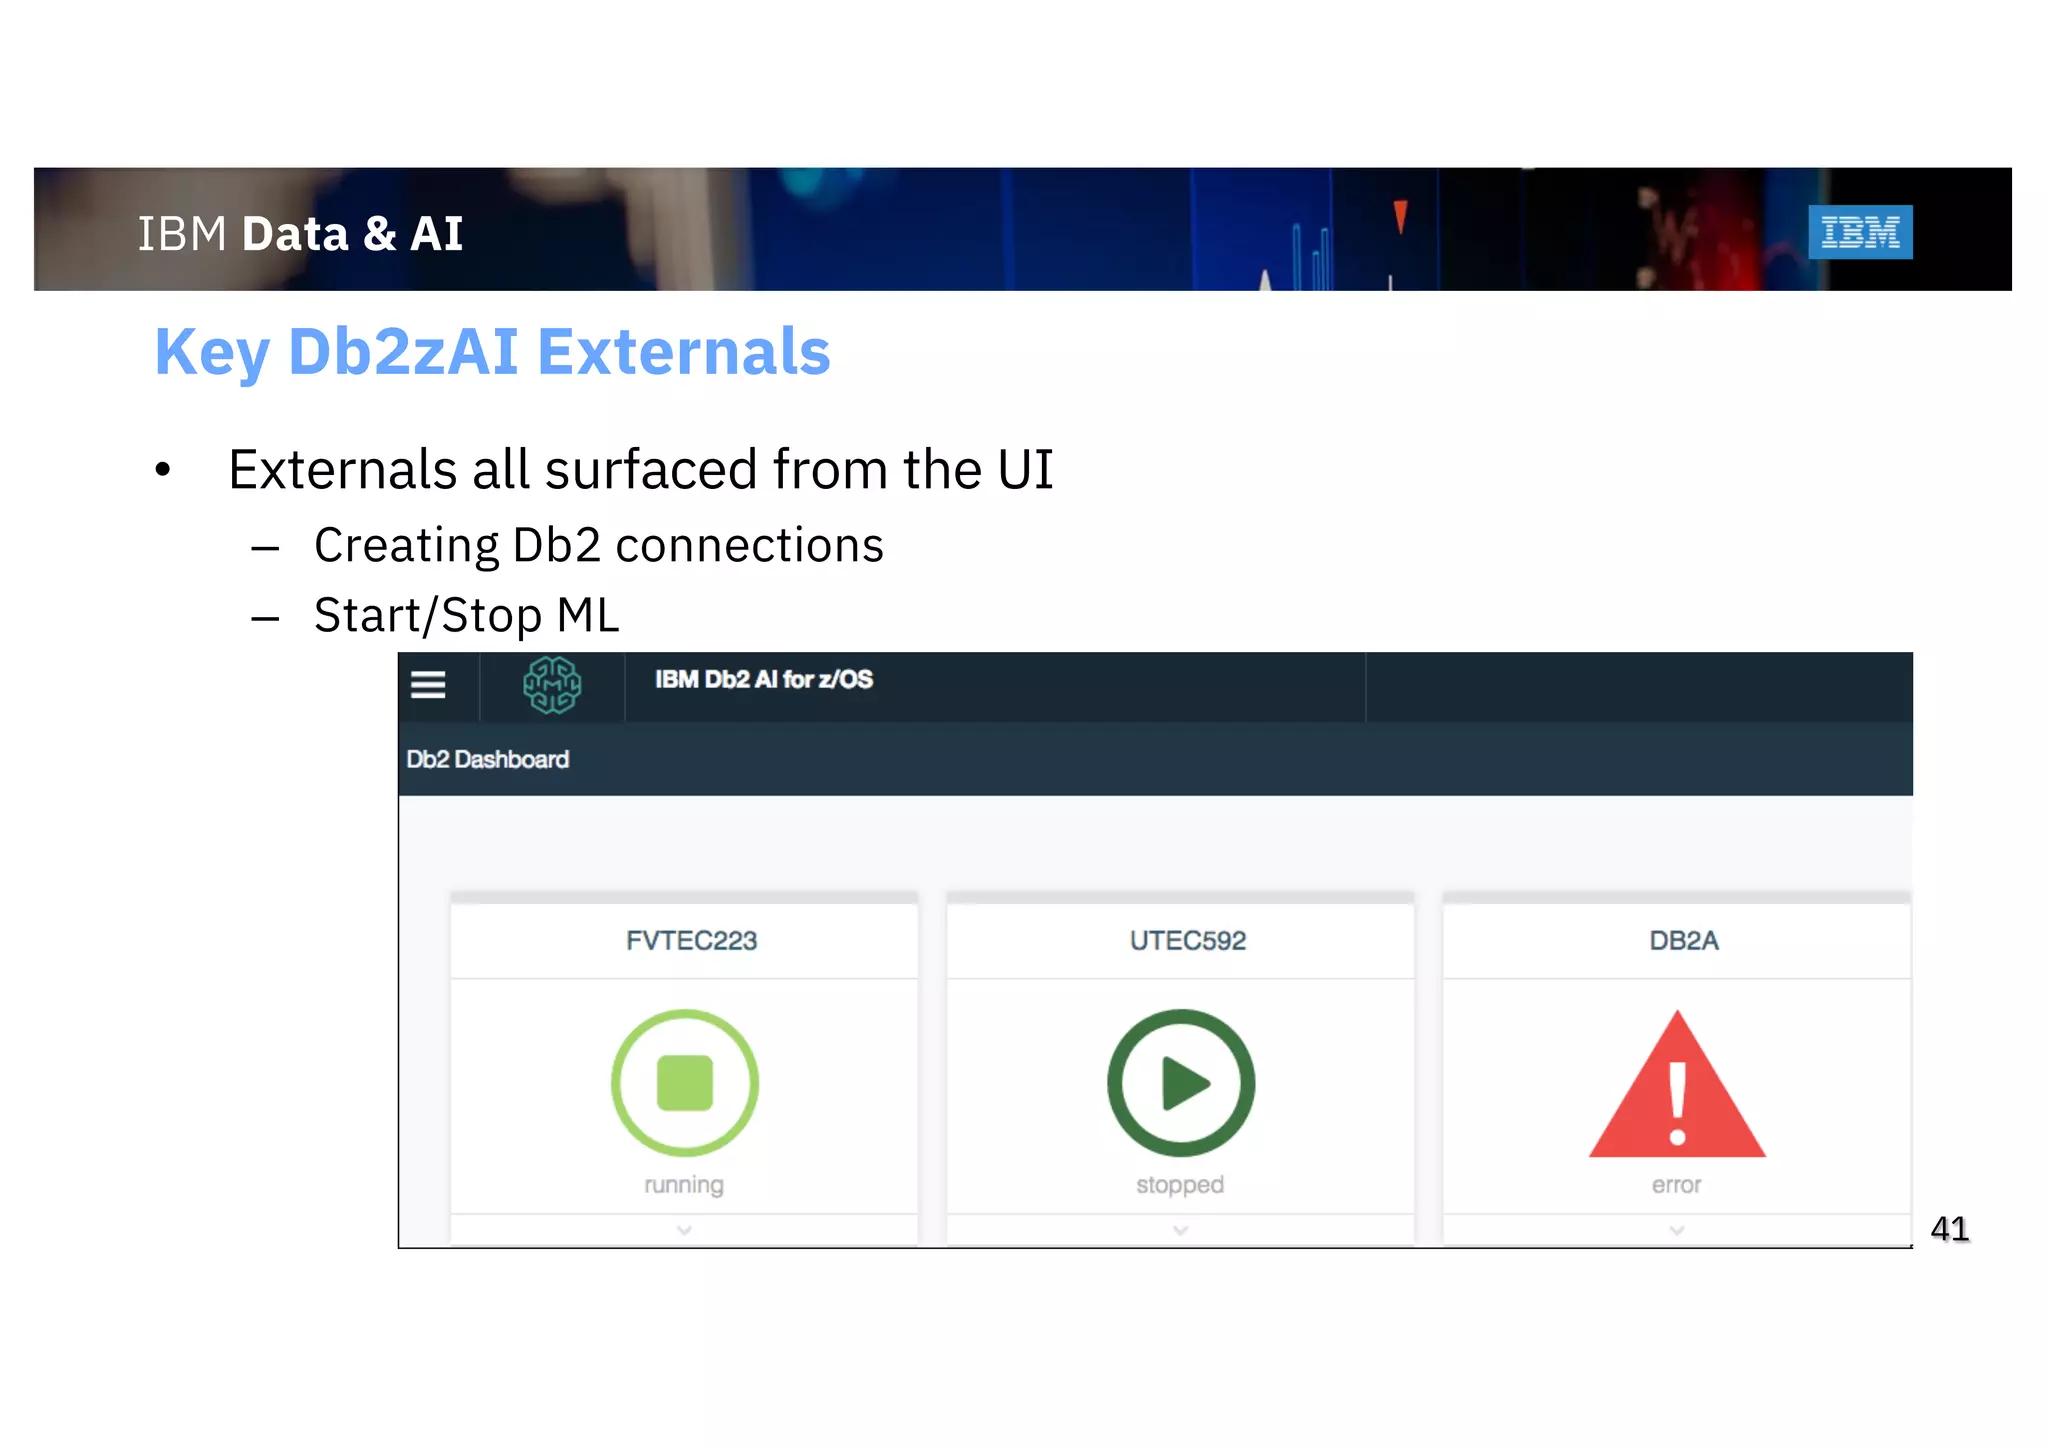Image resolution: width=2048 pixels, height=1448 pixels.
Task: Select the DB2A card title
Action: 1684,940
